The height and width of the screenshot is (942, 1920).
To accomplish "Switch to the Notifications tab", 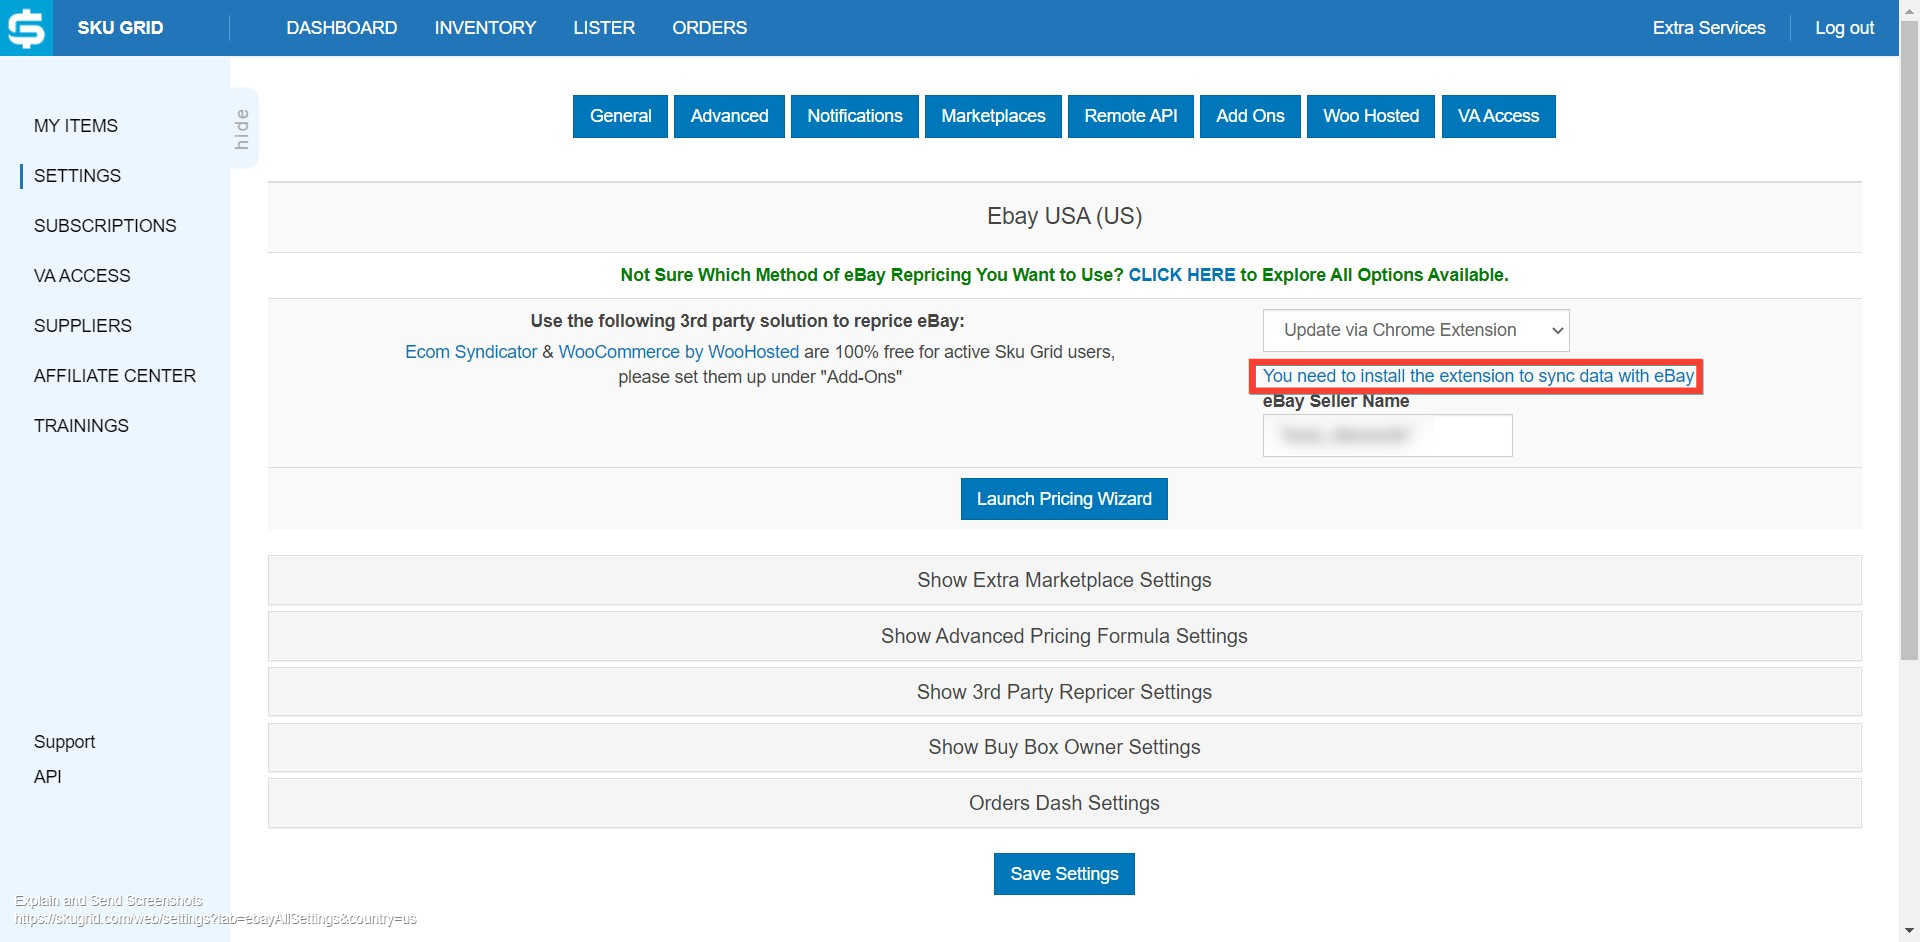I will (855, 116).
